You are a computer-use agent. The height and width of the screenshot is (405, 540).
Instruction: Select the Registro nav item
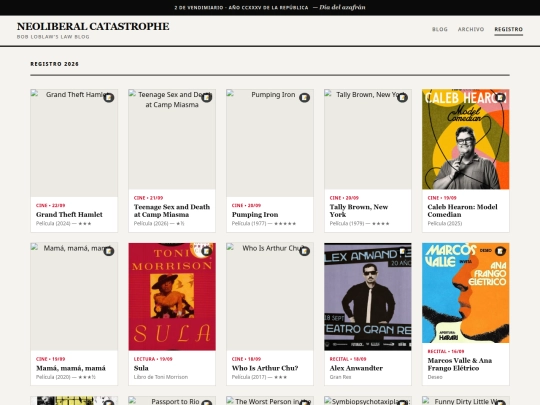pos(509,29)
